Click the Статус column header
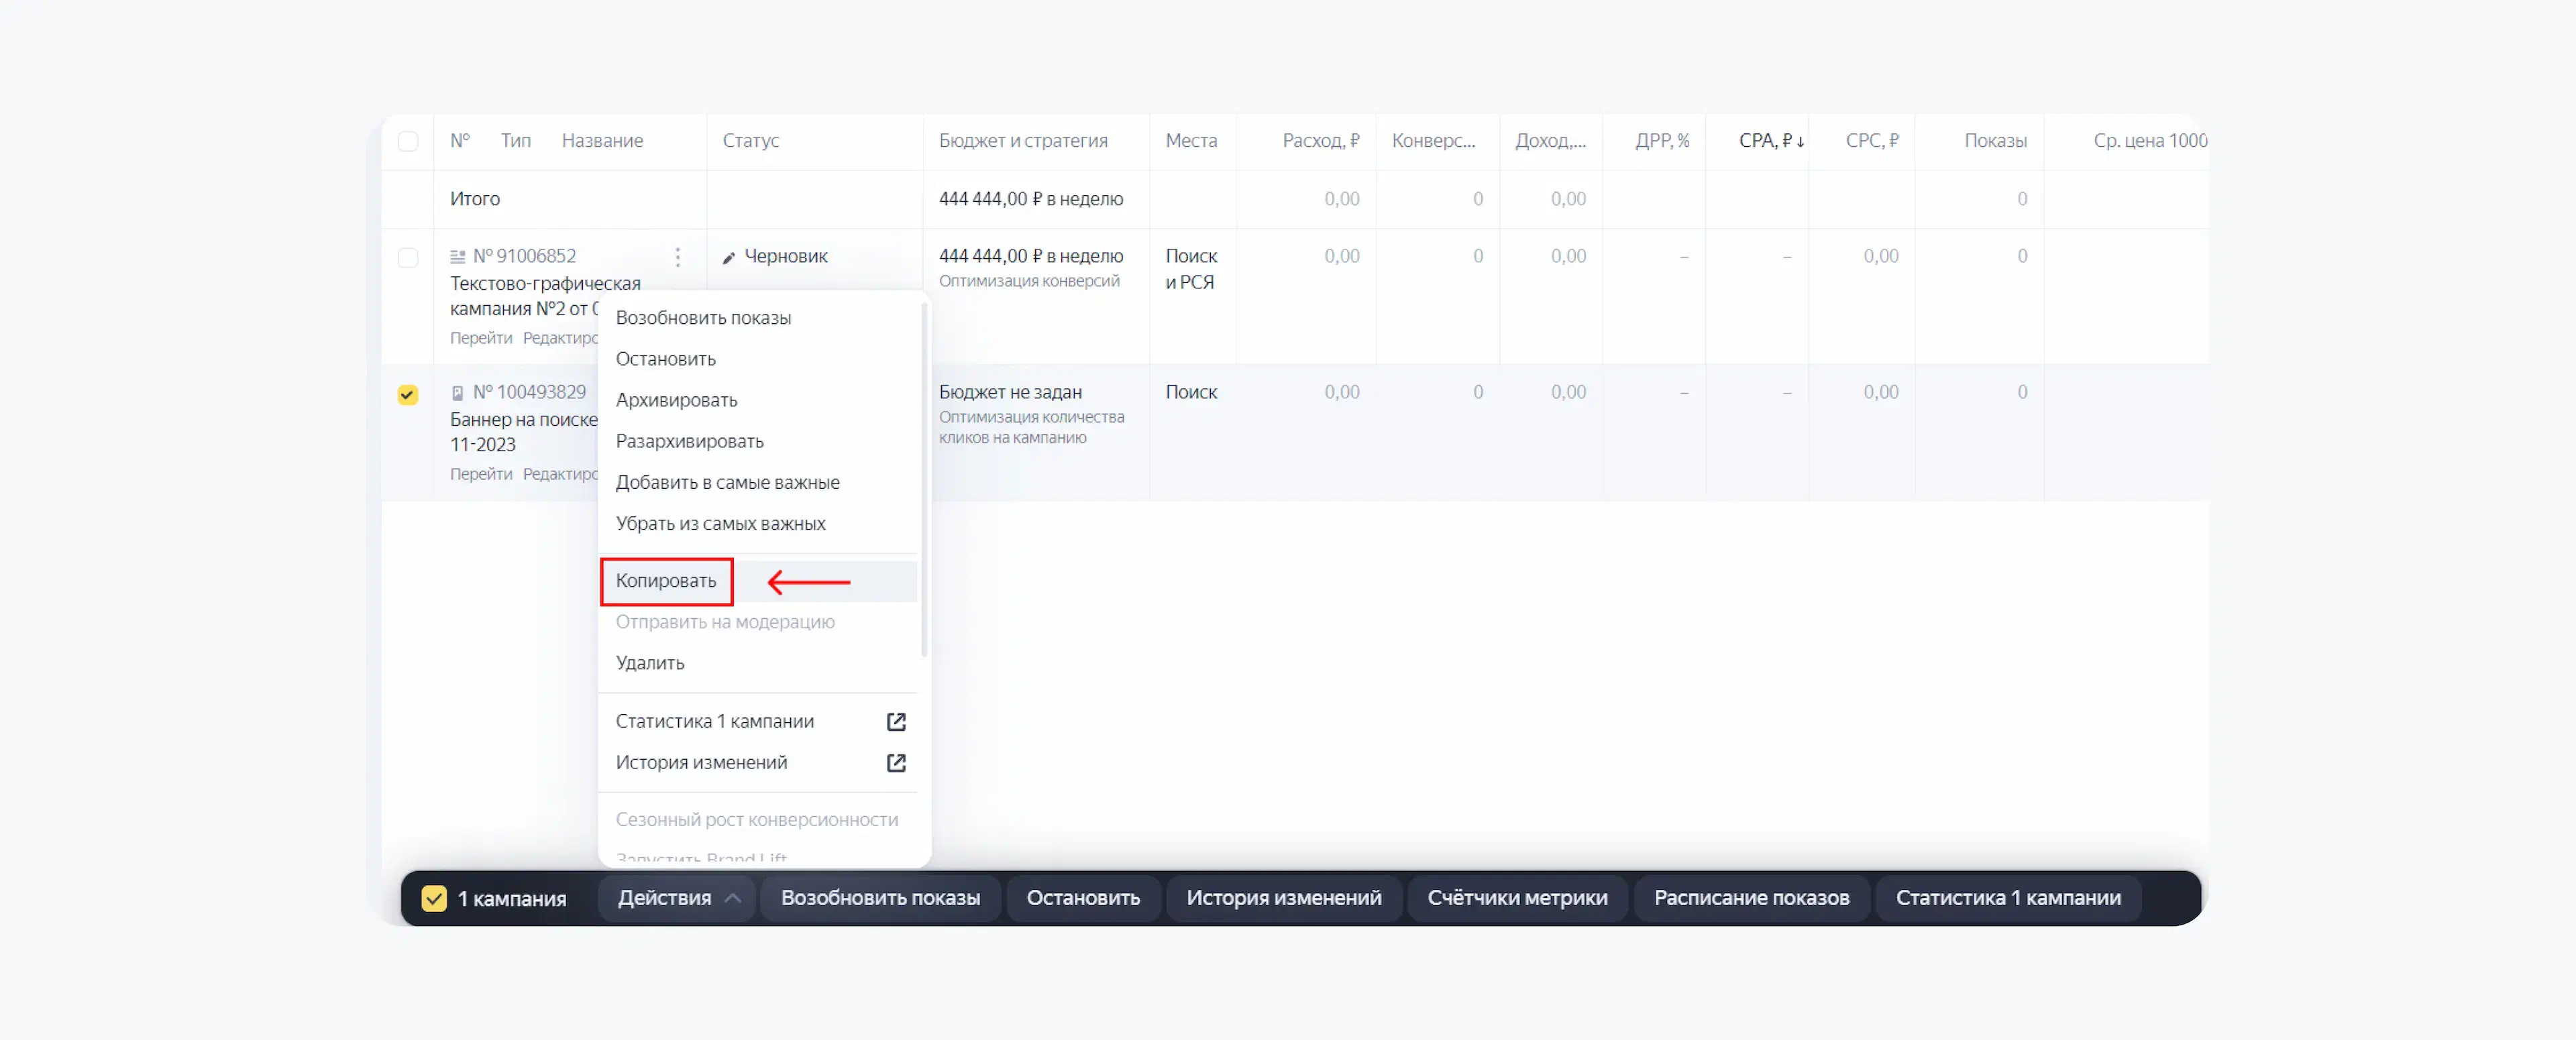Image resolution: width=2576 pixels, height=1040 pixels. (x=751, y=141)
